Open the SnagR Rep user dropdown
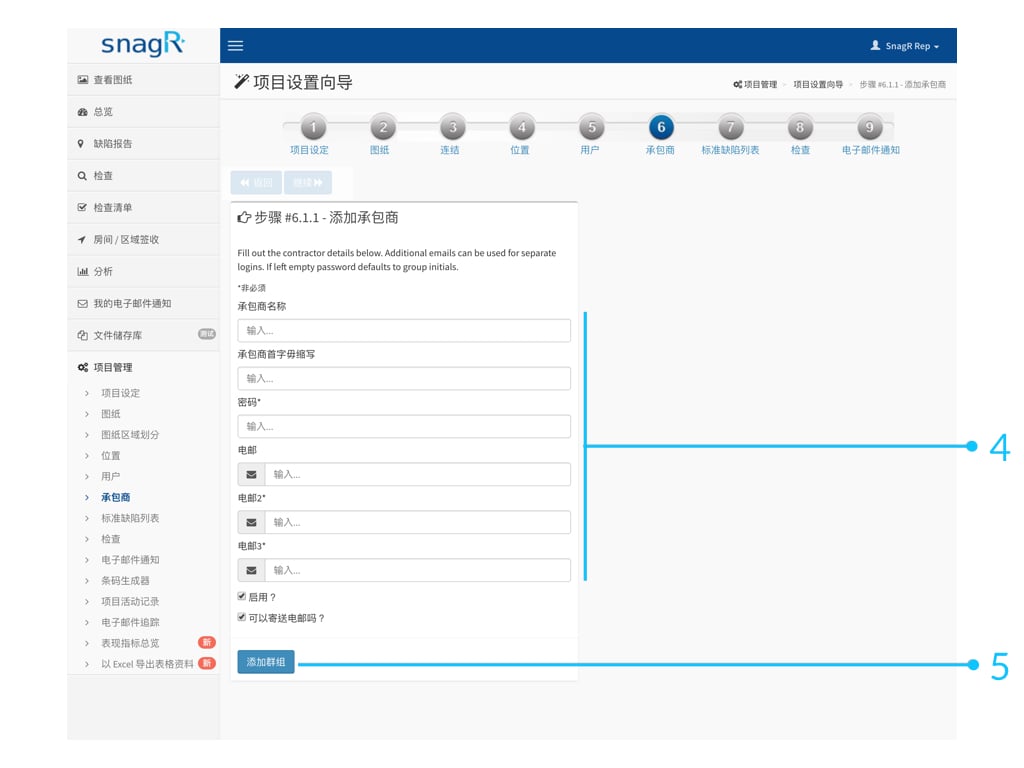 tap(904, 46)
